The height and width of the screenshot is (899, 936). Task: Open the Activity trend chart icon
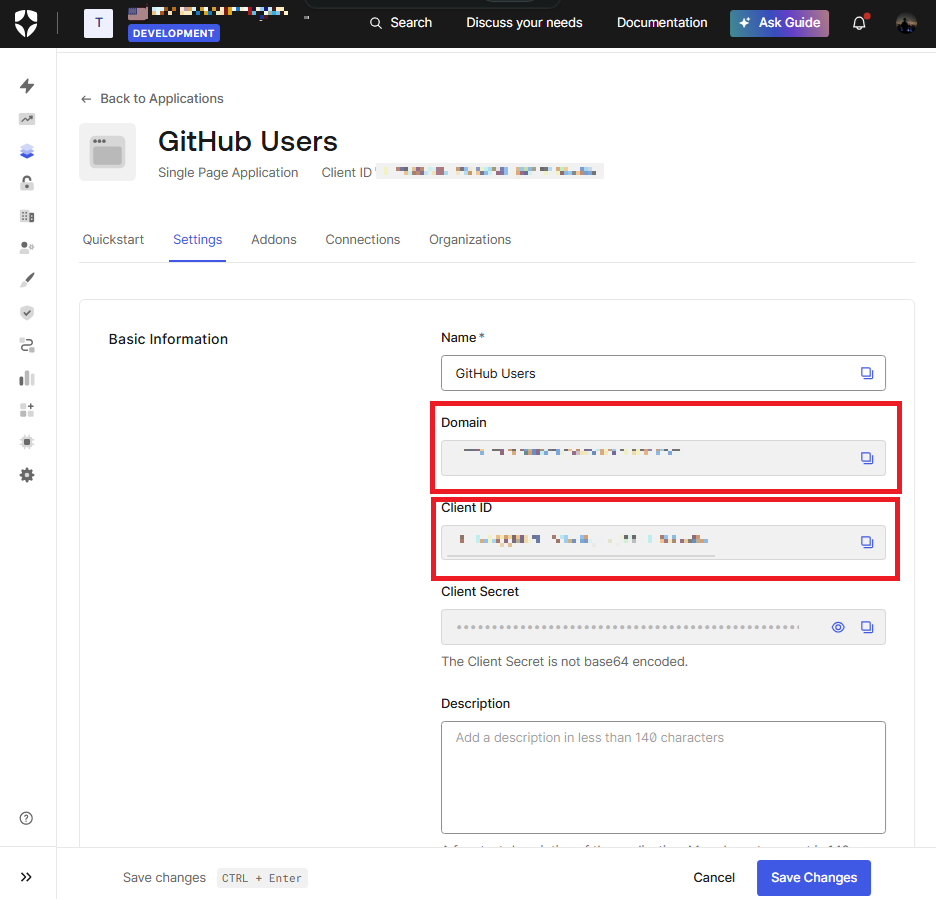point(27,119)
